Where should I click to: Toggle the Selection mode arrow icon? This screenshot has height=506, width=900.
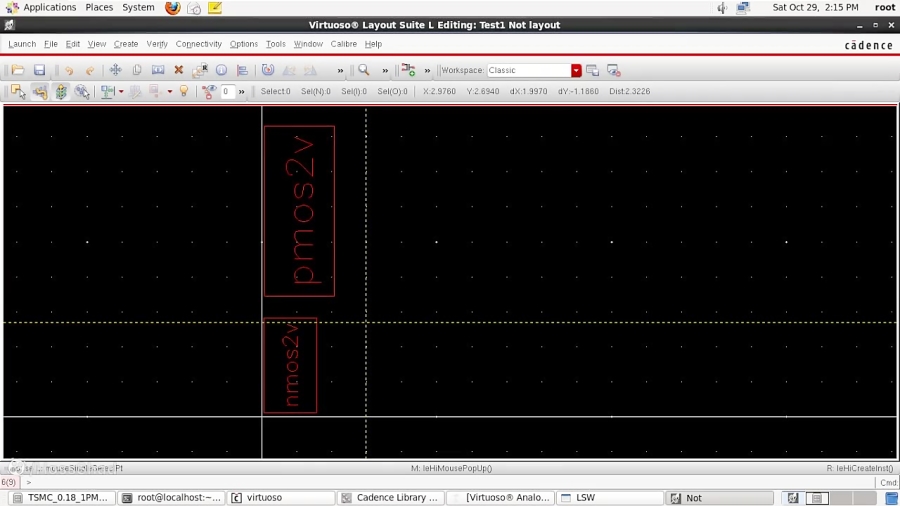[18, 91]
